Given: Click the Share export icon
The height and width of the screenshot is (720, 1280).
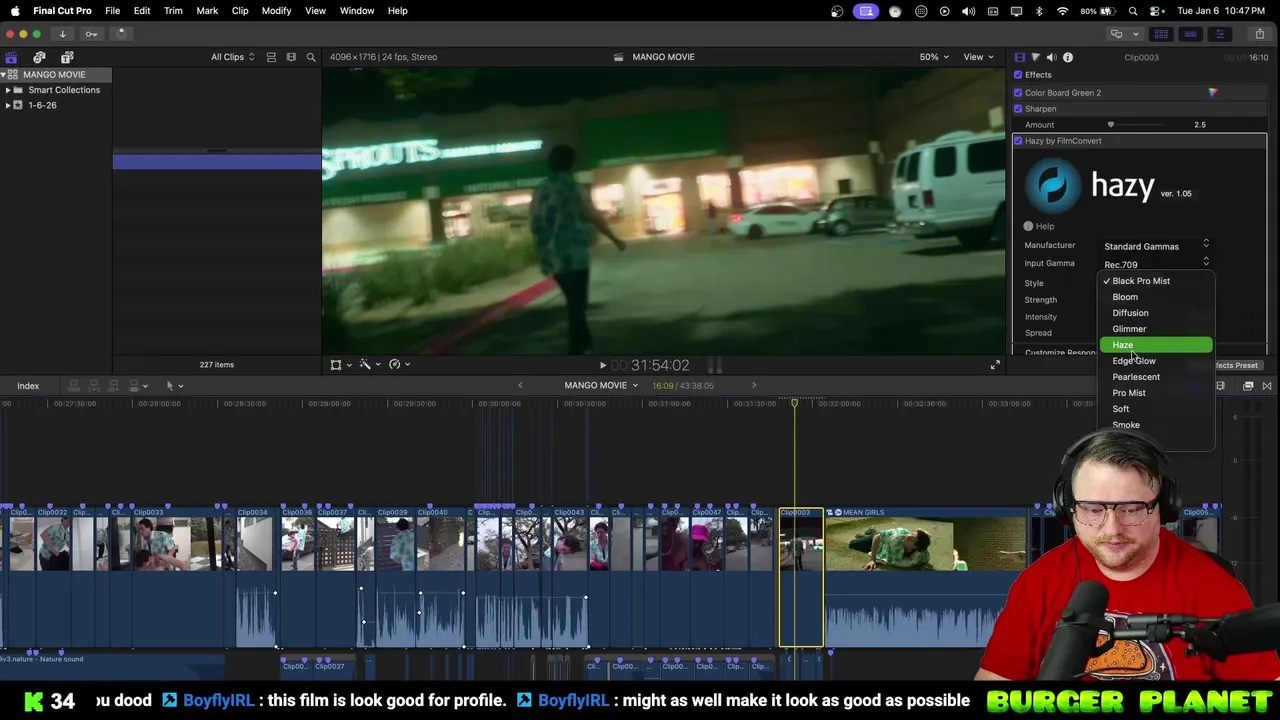Looking at the screenshot, I should point(1259,34).
